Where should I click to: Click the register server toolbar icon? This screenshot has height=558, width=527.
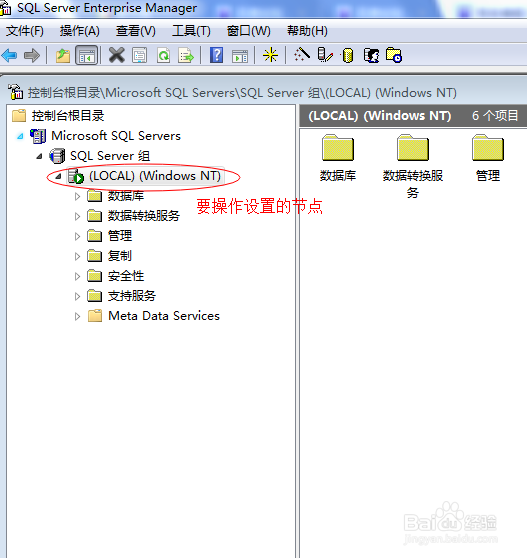[325, 55]
